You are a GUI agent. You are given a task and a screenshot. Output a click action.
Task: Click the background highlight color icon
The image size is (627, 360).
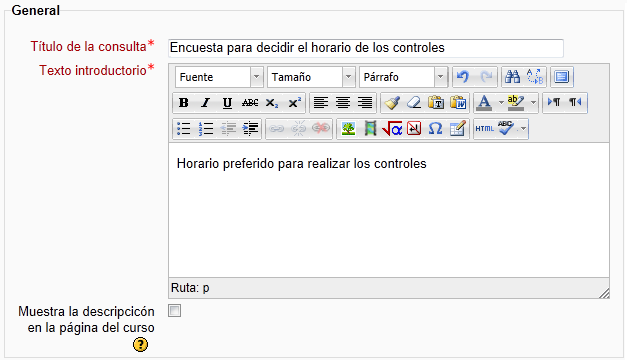point(515,103)
